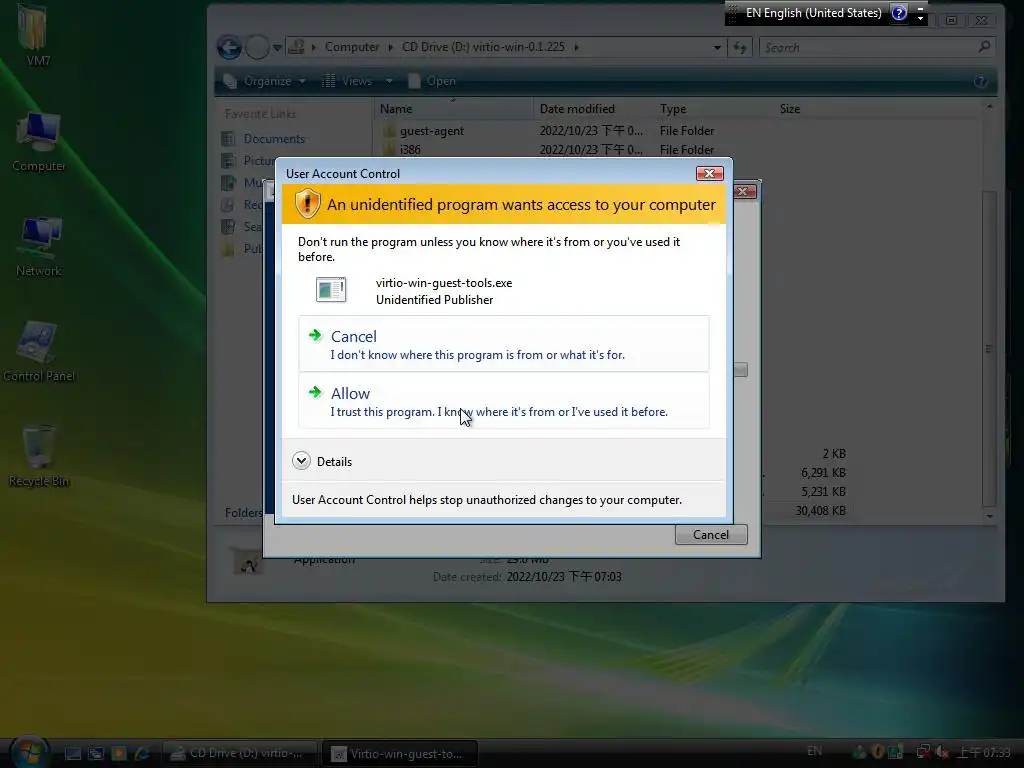
Task: Click the 5,231 KB size cell
Action: [823, 491]
